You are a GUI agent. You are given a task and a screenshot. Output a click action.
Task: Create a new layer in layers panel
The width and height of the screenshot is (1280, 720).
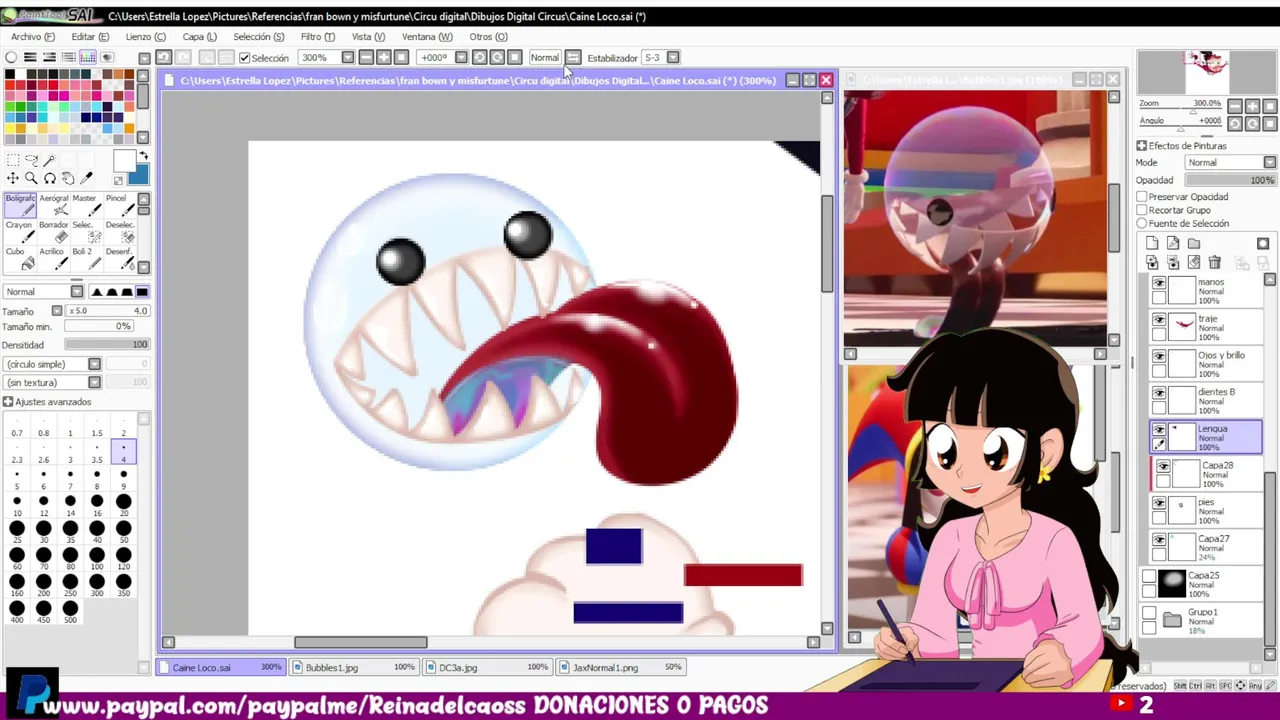point(1152,243)
